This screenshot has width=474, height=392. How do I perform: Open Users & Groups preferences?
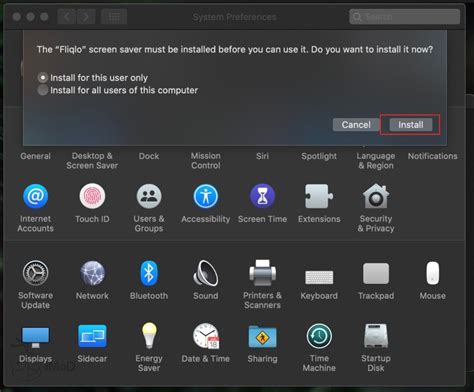click(x=149, y=196)
